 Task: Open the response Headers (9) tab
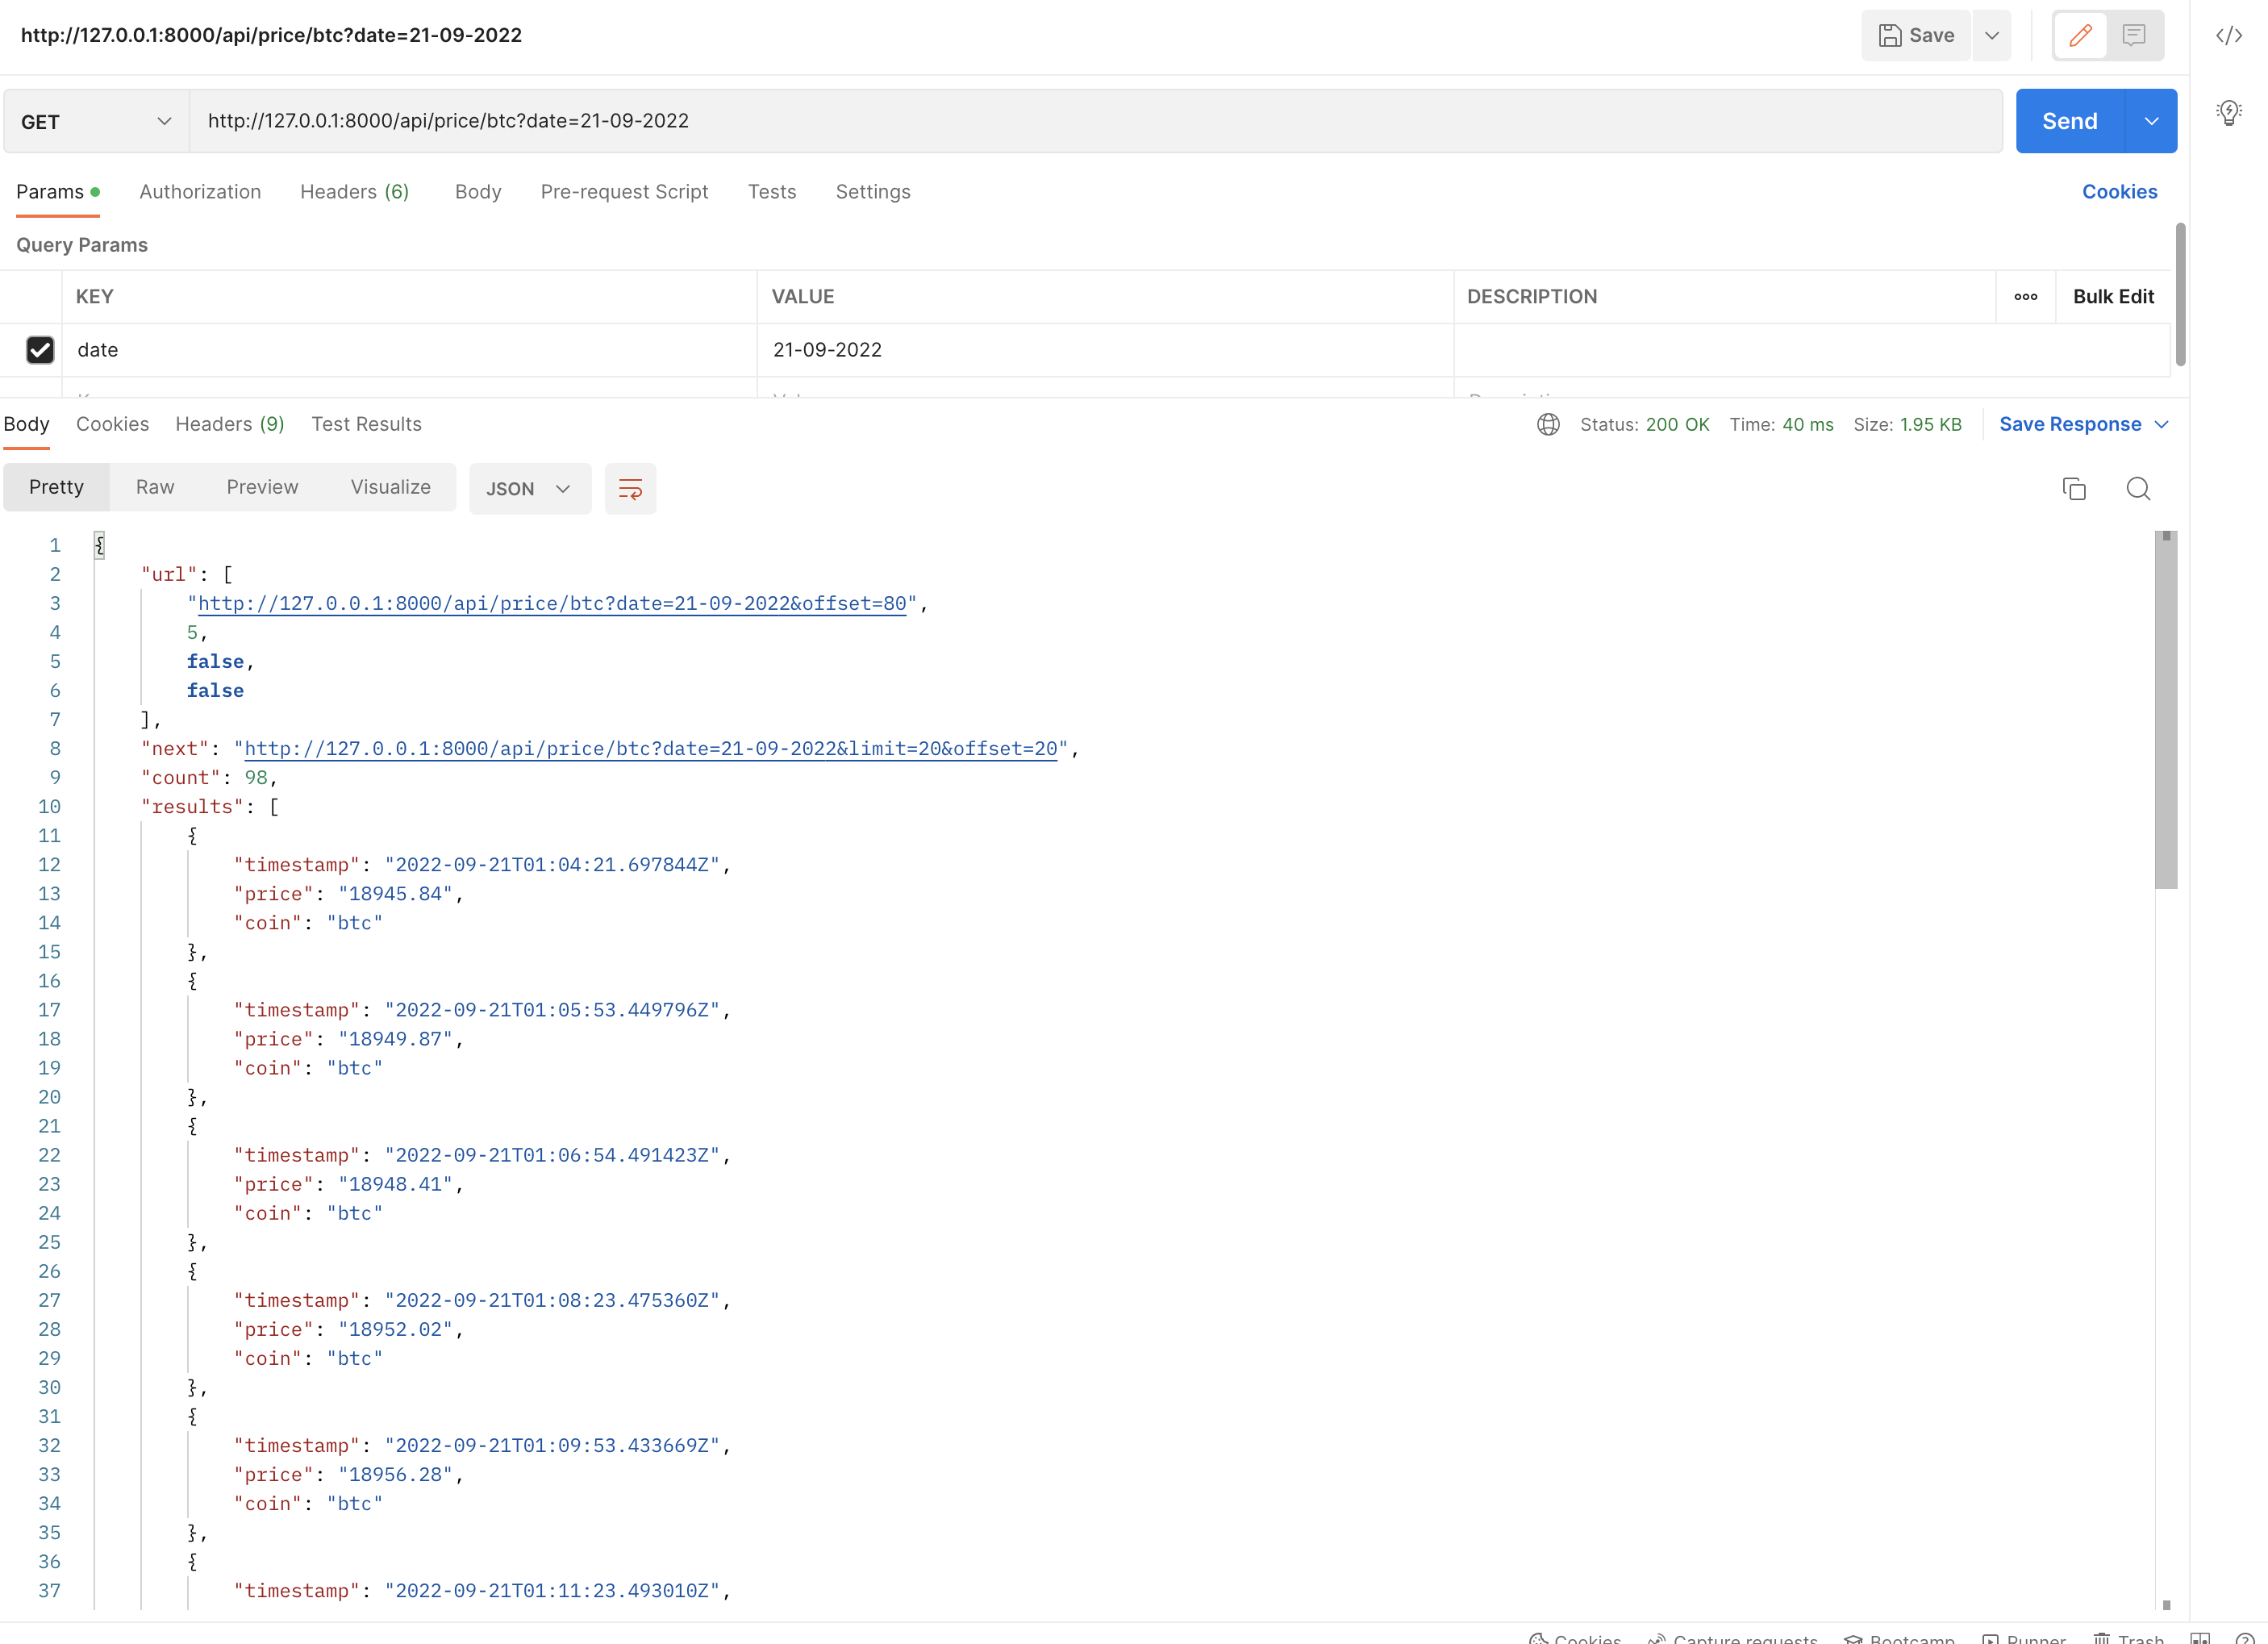229,424
